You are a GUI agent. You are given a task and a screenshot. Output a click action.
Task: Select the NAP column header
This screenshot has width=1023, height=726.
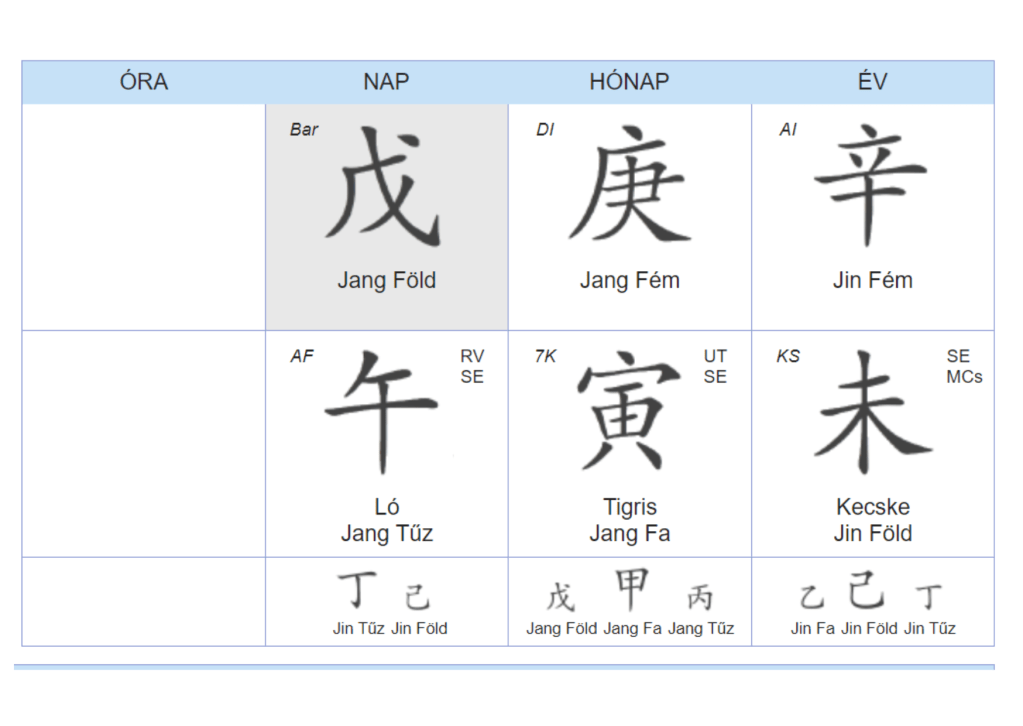386,82
